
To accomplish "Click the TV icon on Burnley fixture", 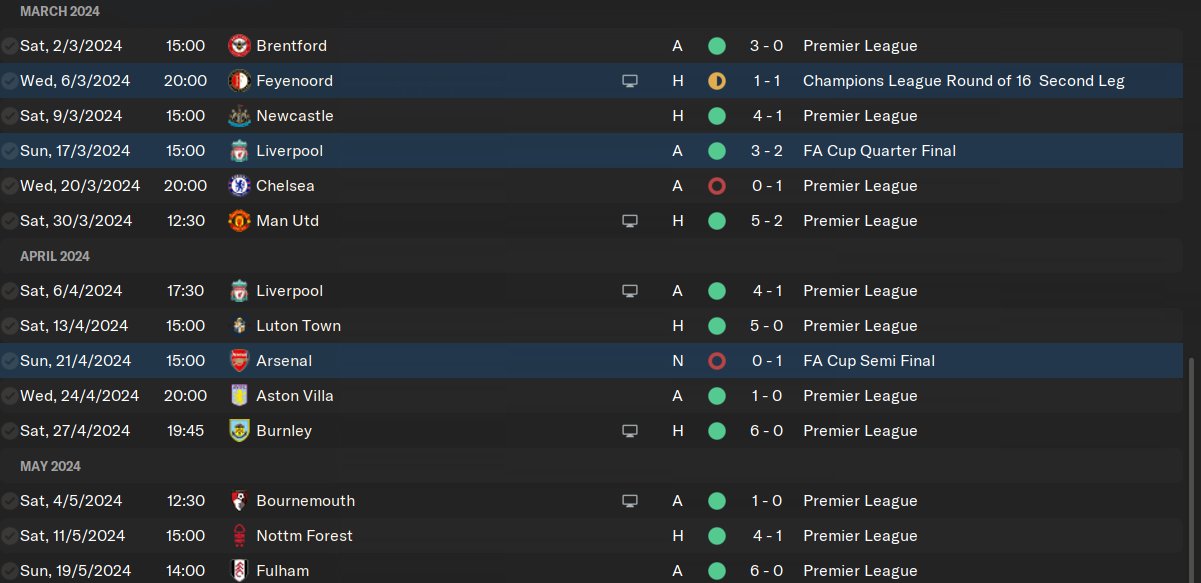I will 630,431.
